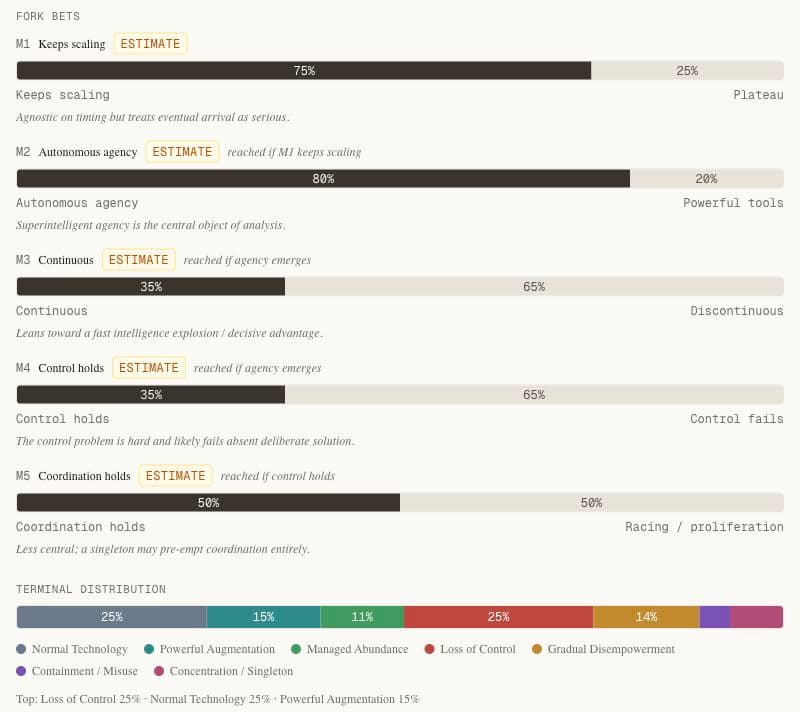Click the purple Containment / Misuse distribution segment
800x712 pixels.
pos(715,617)
